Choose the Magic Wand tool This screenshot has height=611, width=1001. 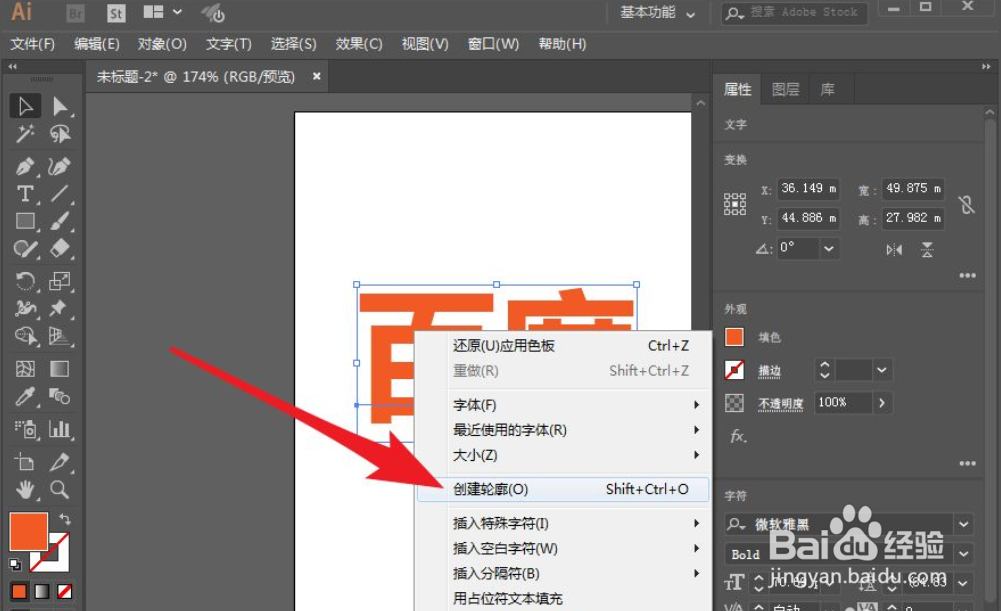[x=26, y=133]
